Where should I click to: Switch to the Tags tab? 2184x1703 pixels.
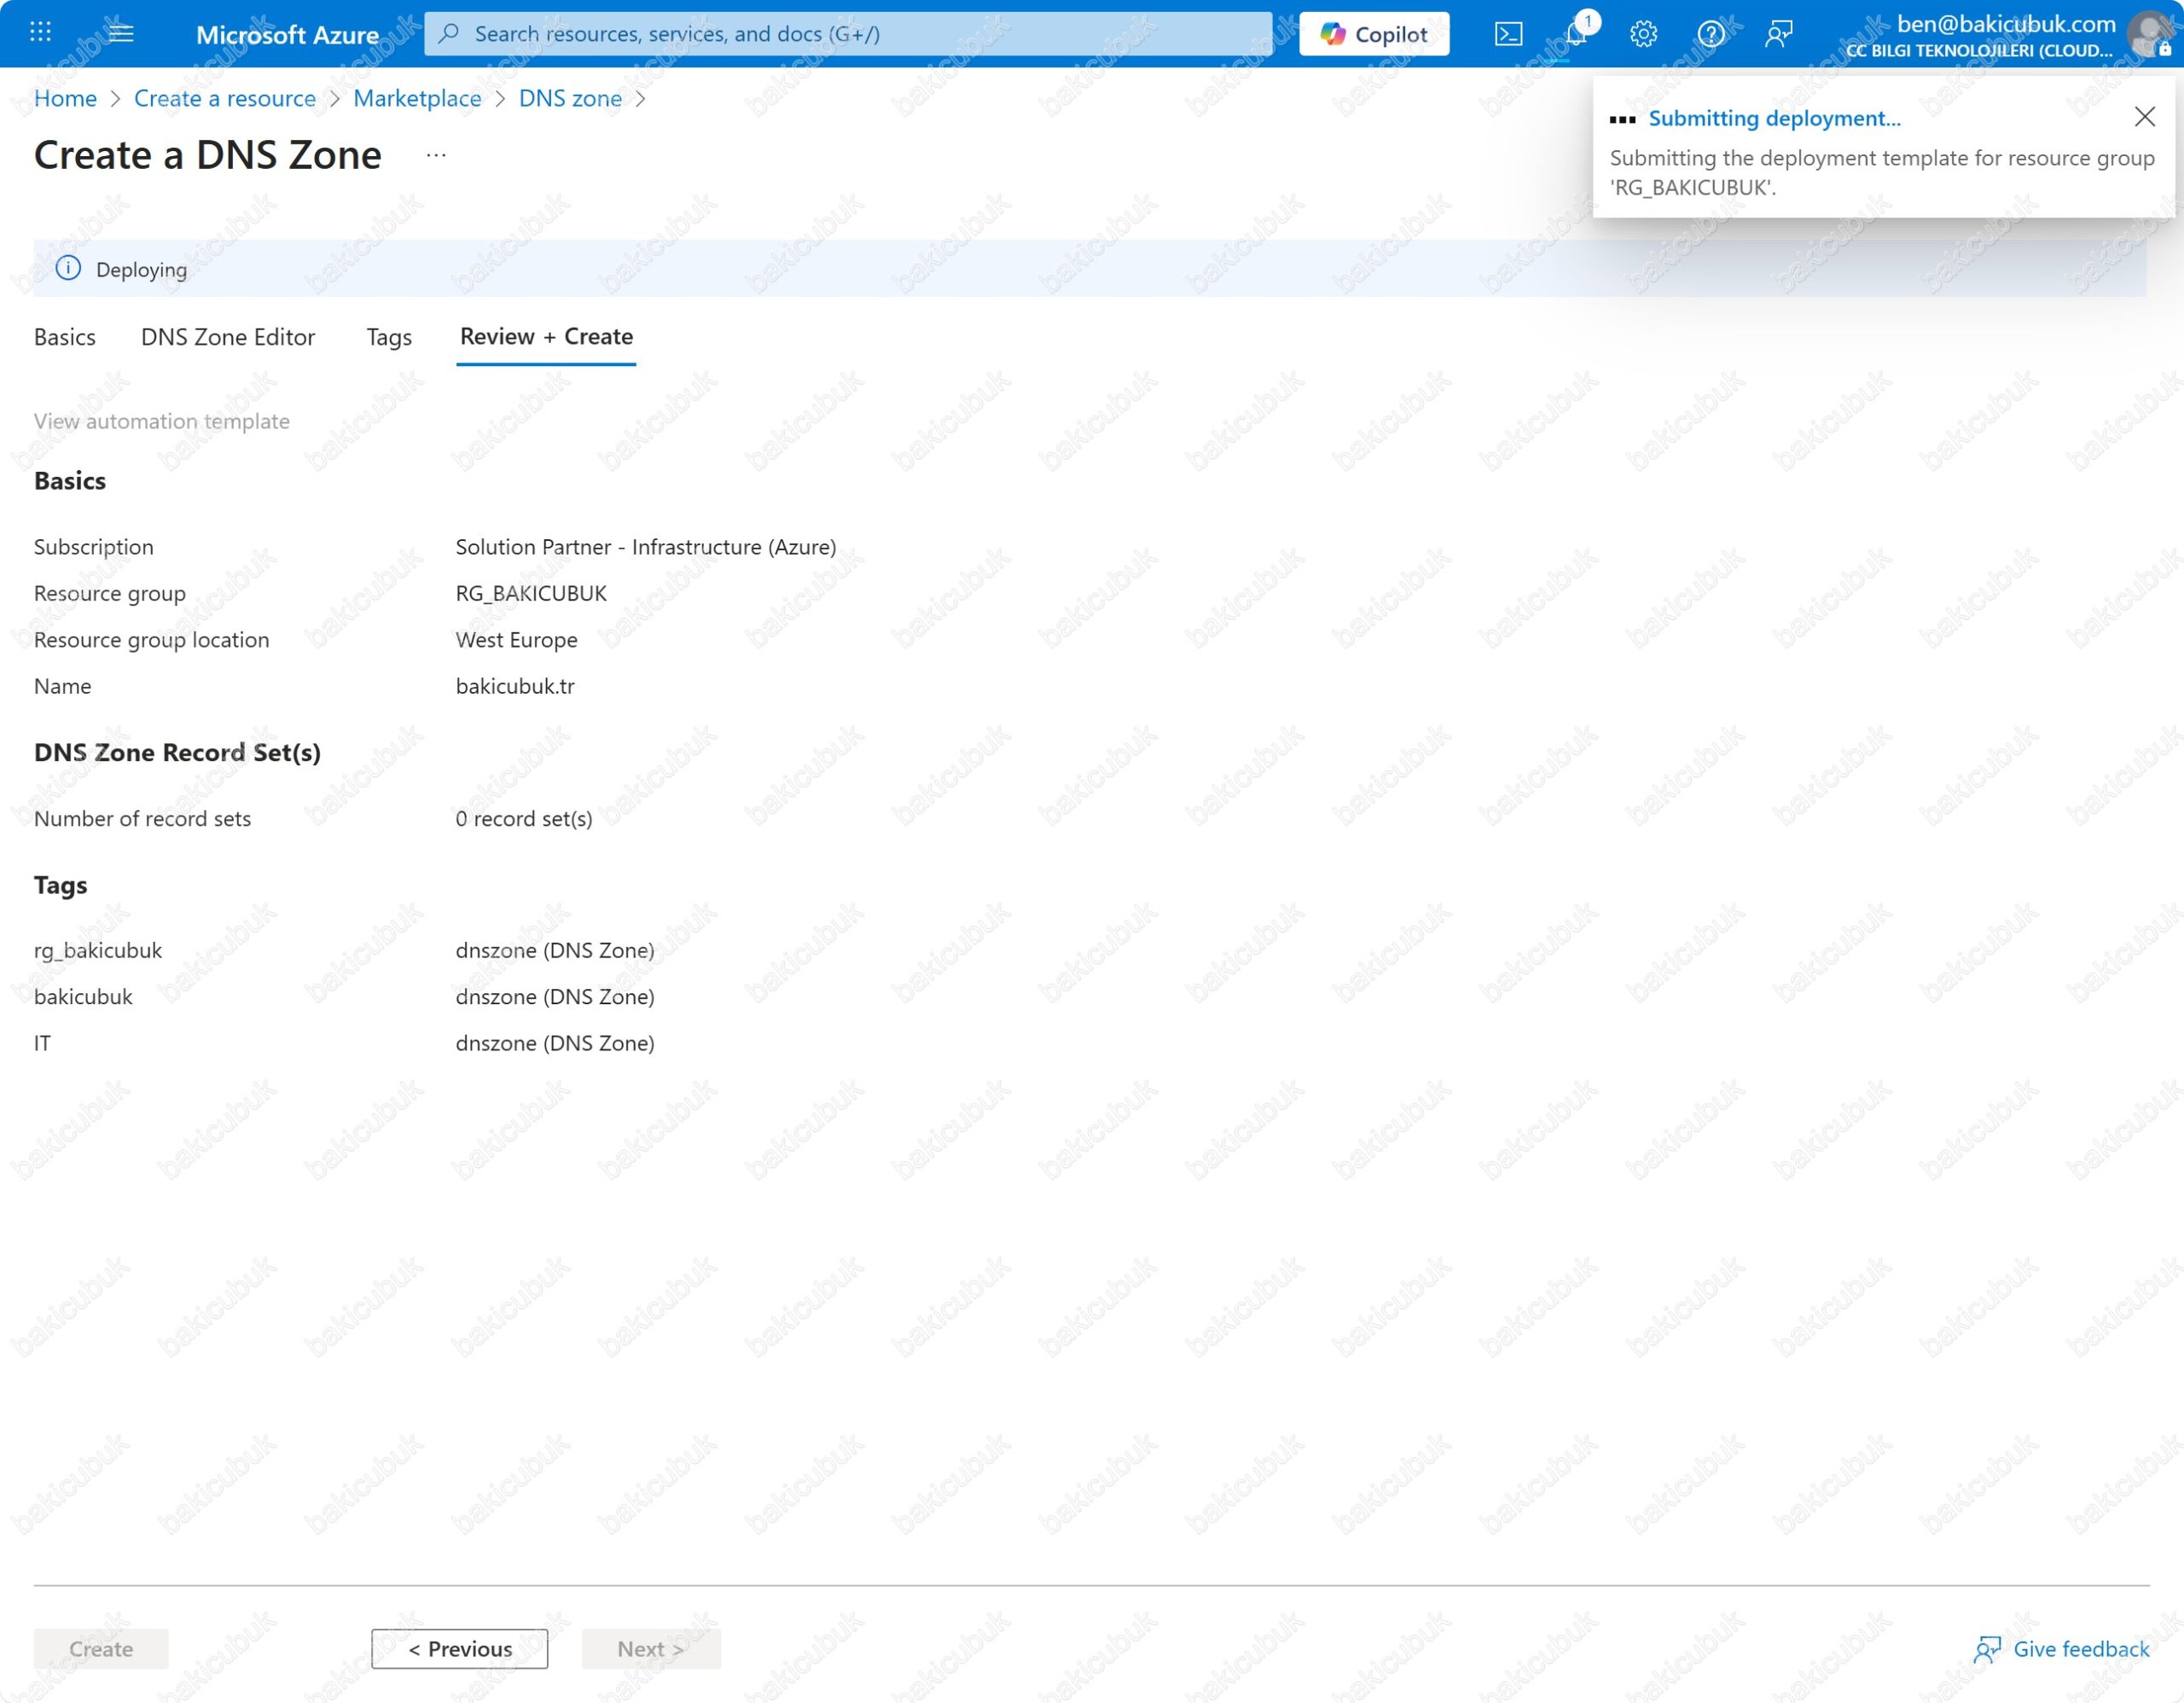pos(389,337)
